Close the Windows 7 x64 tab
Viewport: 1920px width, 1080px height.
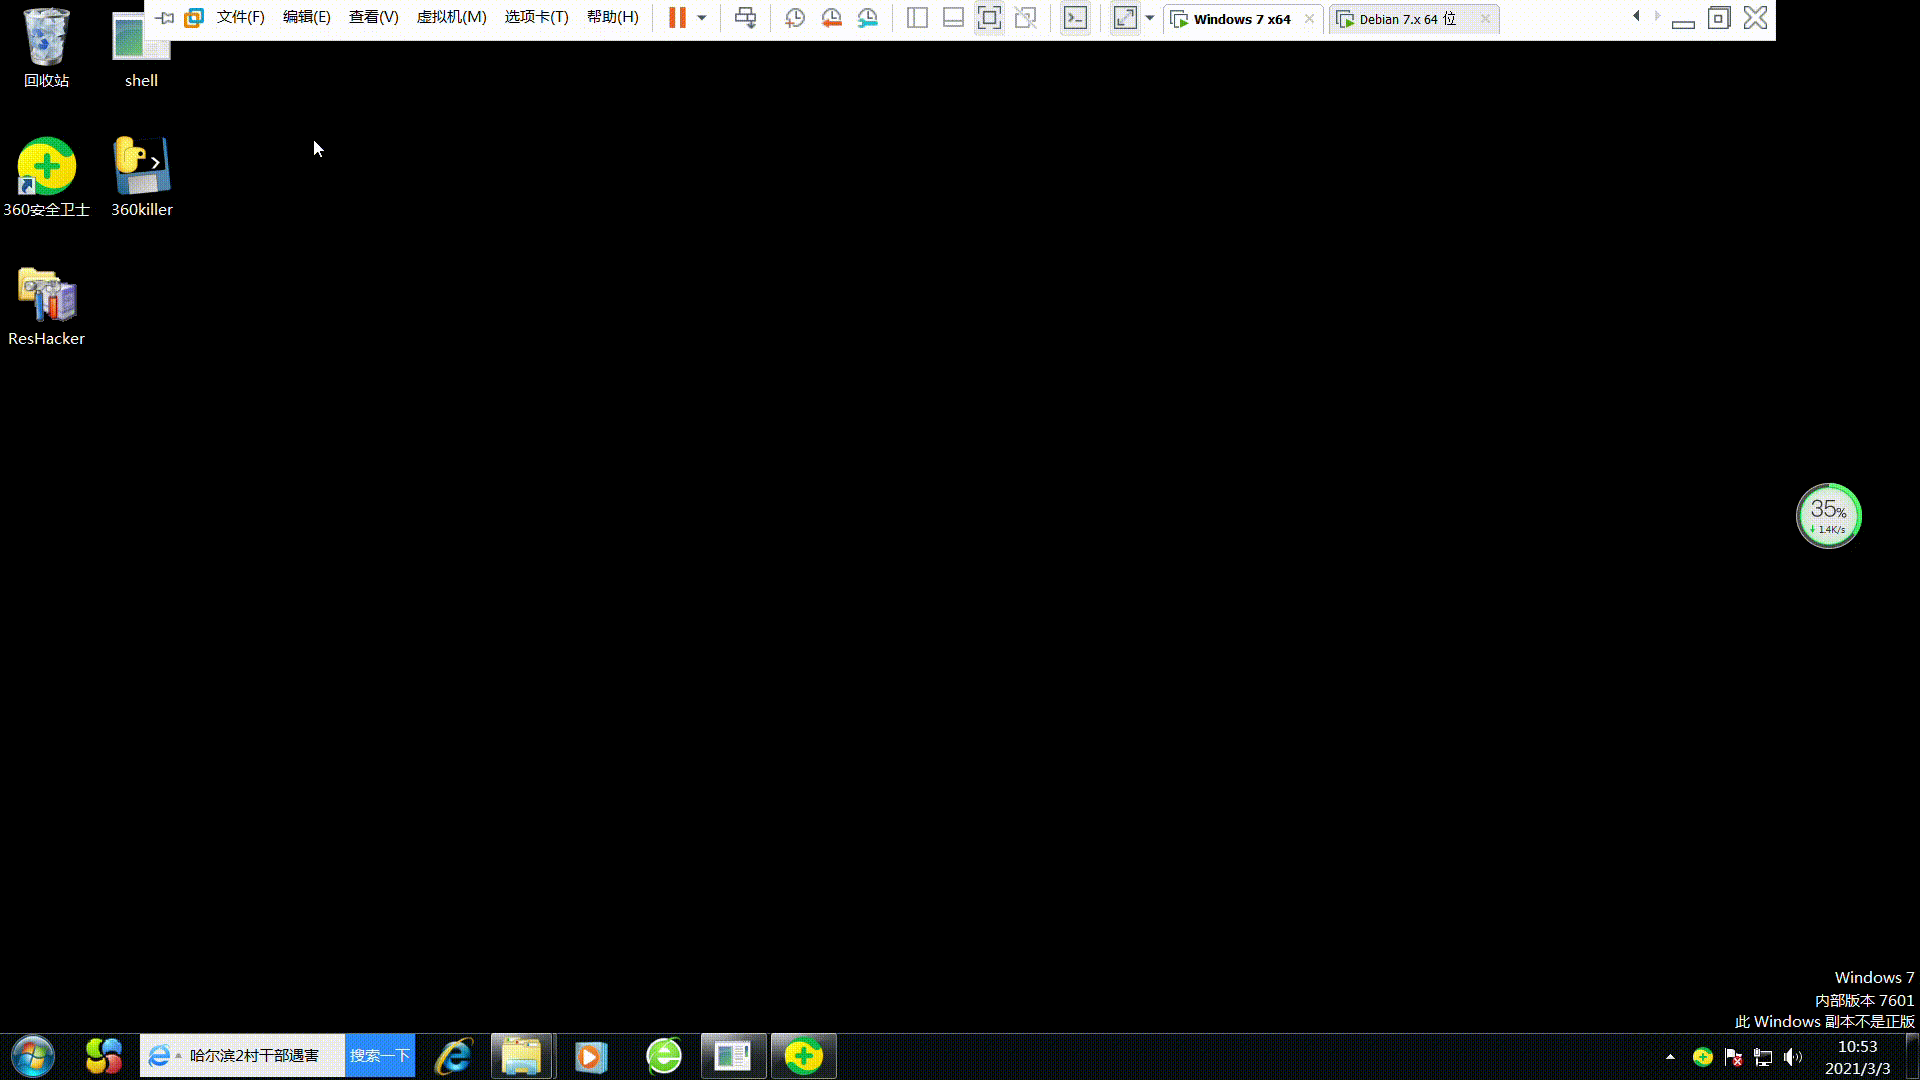point(1309,19)
